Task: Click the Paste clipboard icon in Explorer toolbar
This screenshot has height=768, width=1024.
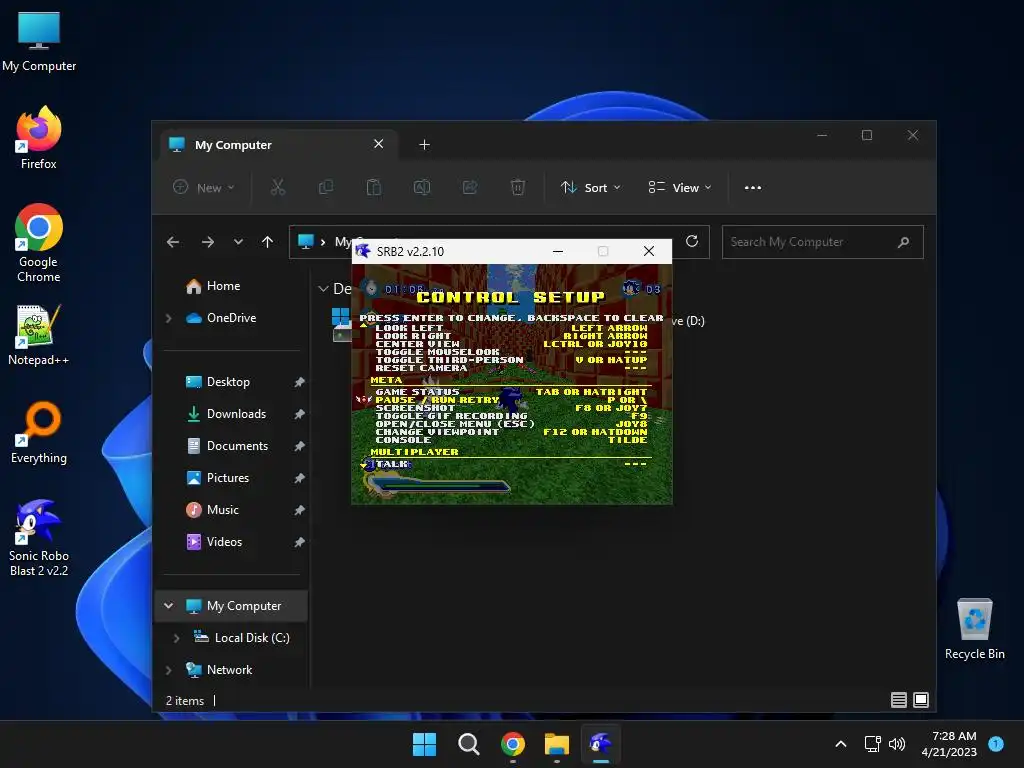Action: click(x=374, y=187)
